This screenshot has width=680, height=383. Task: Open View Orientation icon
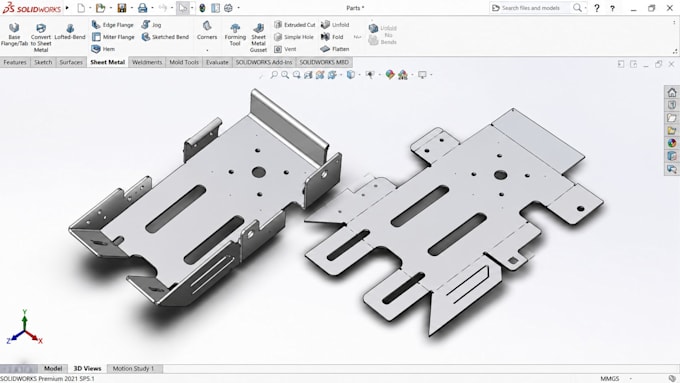pyautogui.click(x=332, y=75)
